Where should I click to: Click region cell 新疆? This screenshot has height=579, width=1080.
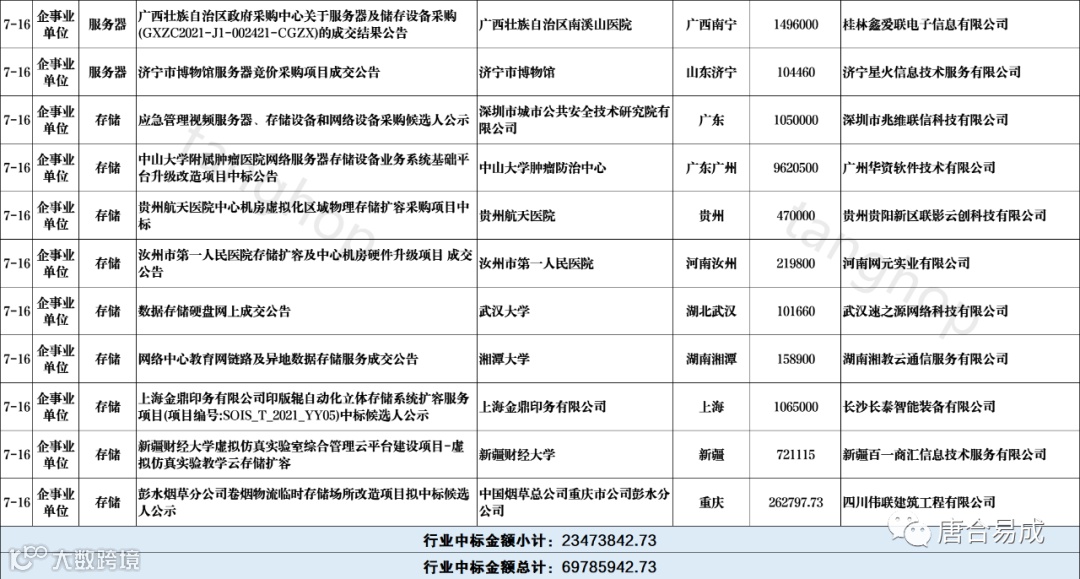[711, 455]
